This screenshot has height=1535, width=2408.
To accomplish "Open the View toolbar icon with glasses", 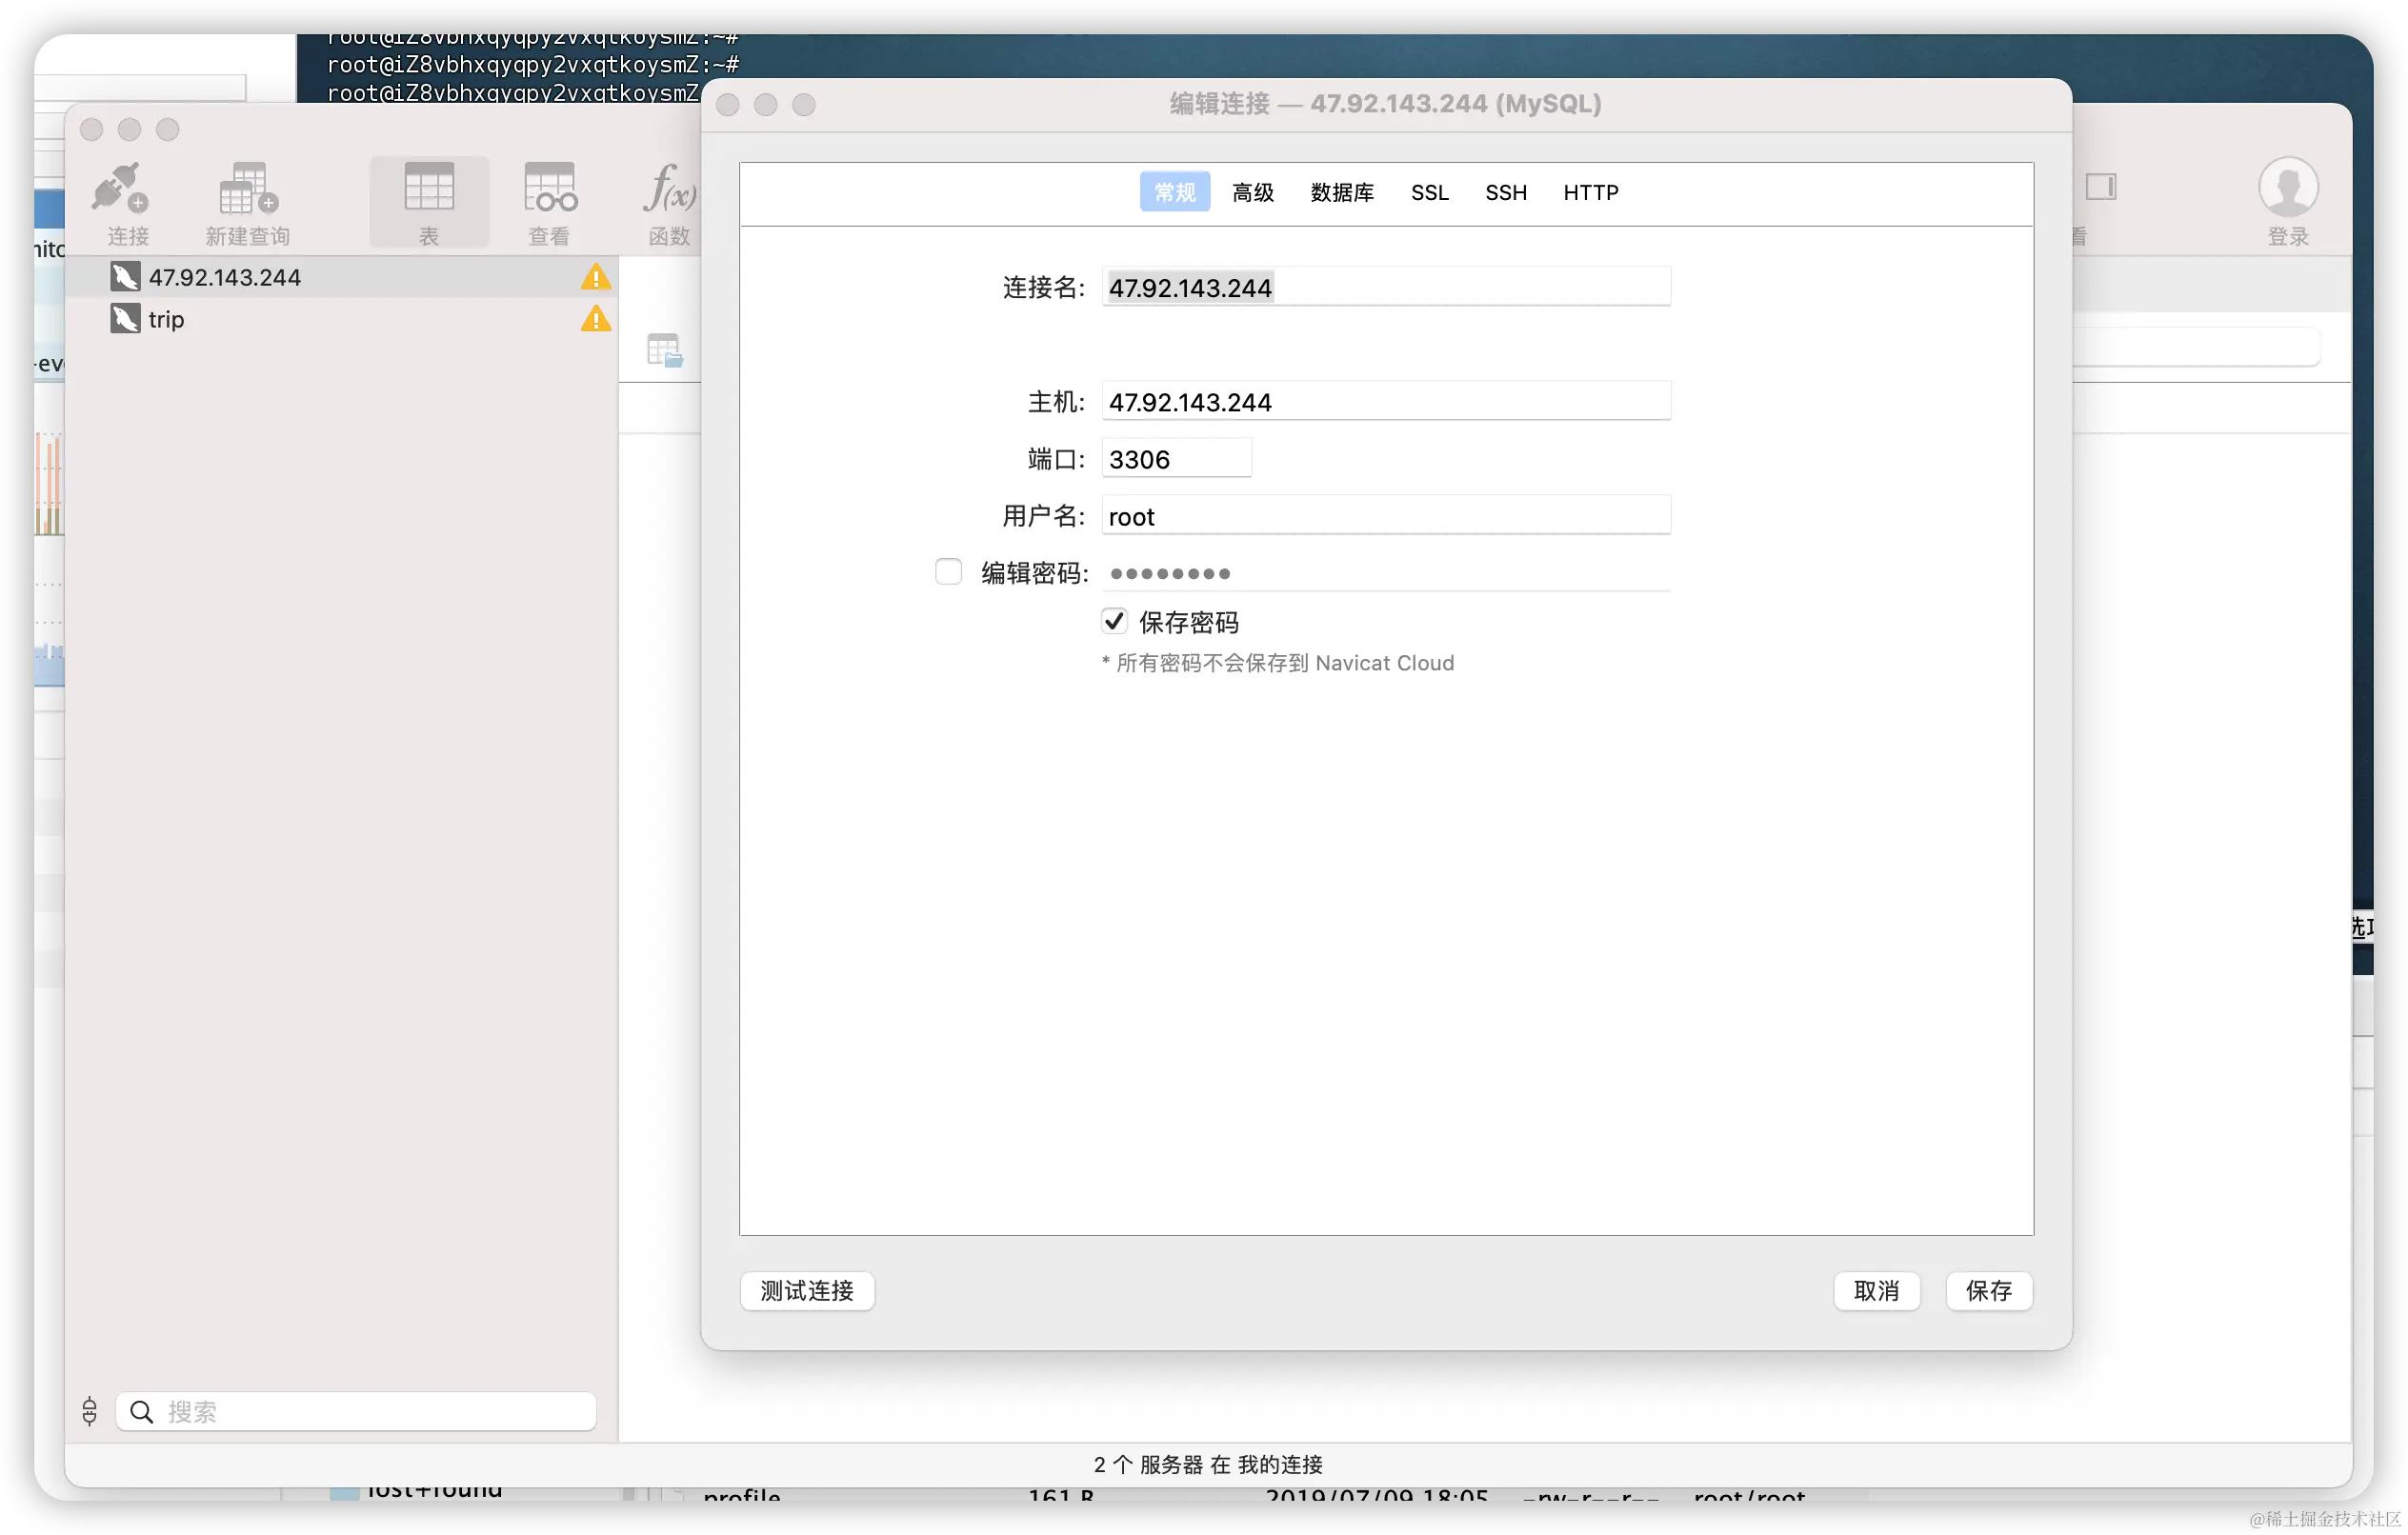I will tap(549, 188).
